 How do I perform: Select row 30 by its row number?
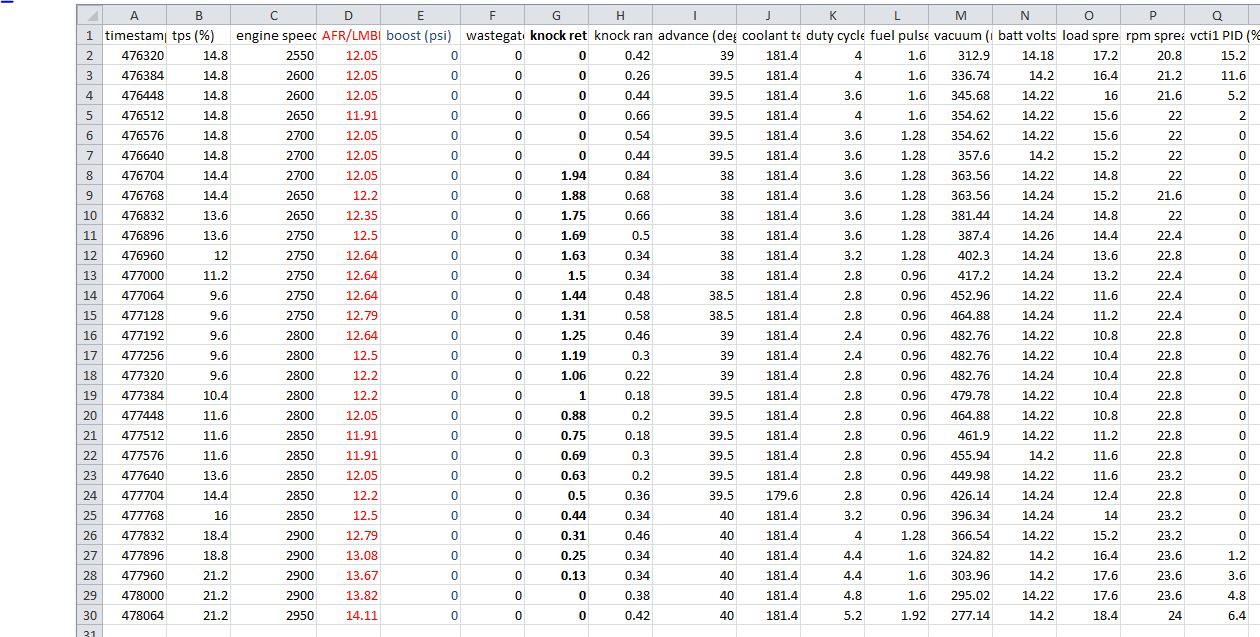pos(89,615)
